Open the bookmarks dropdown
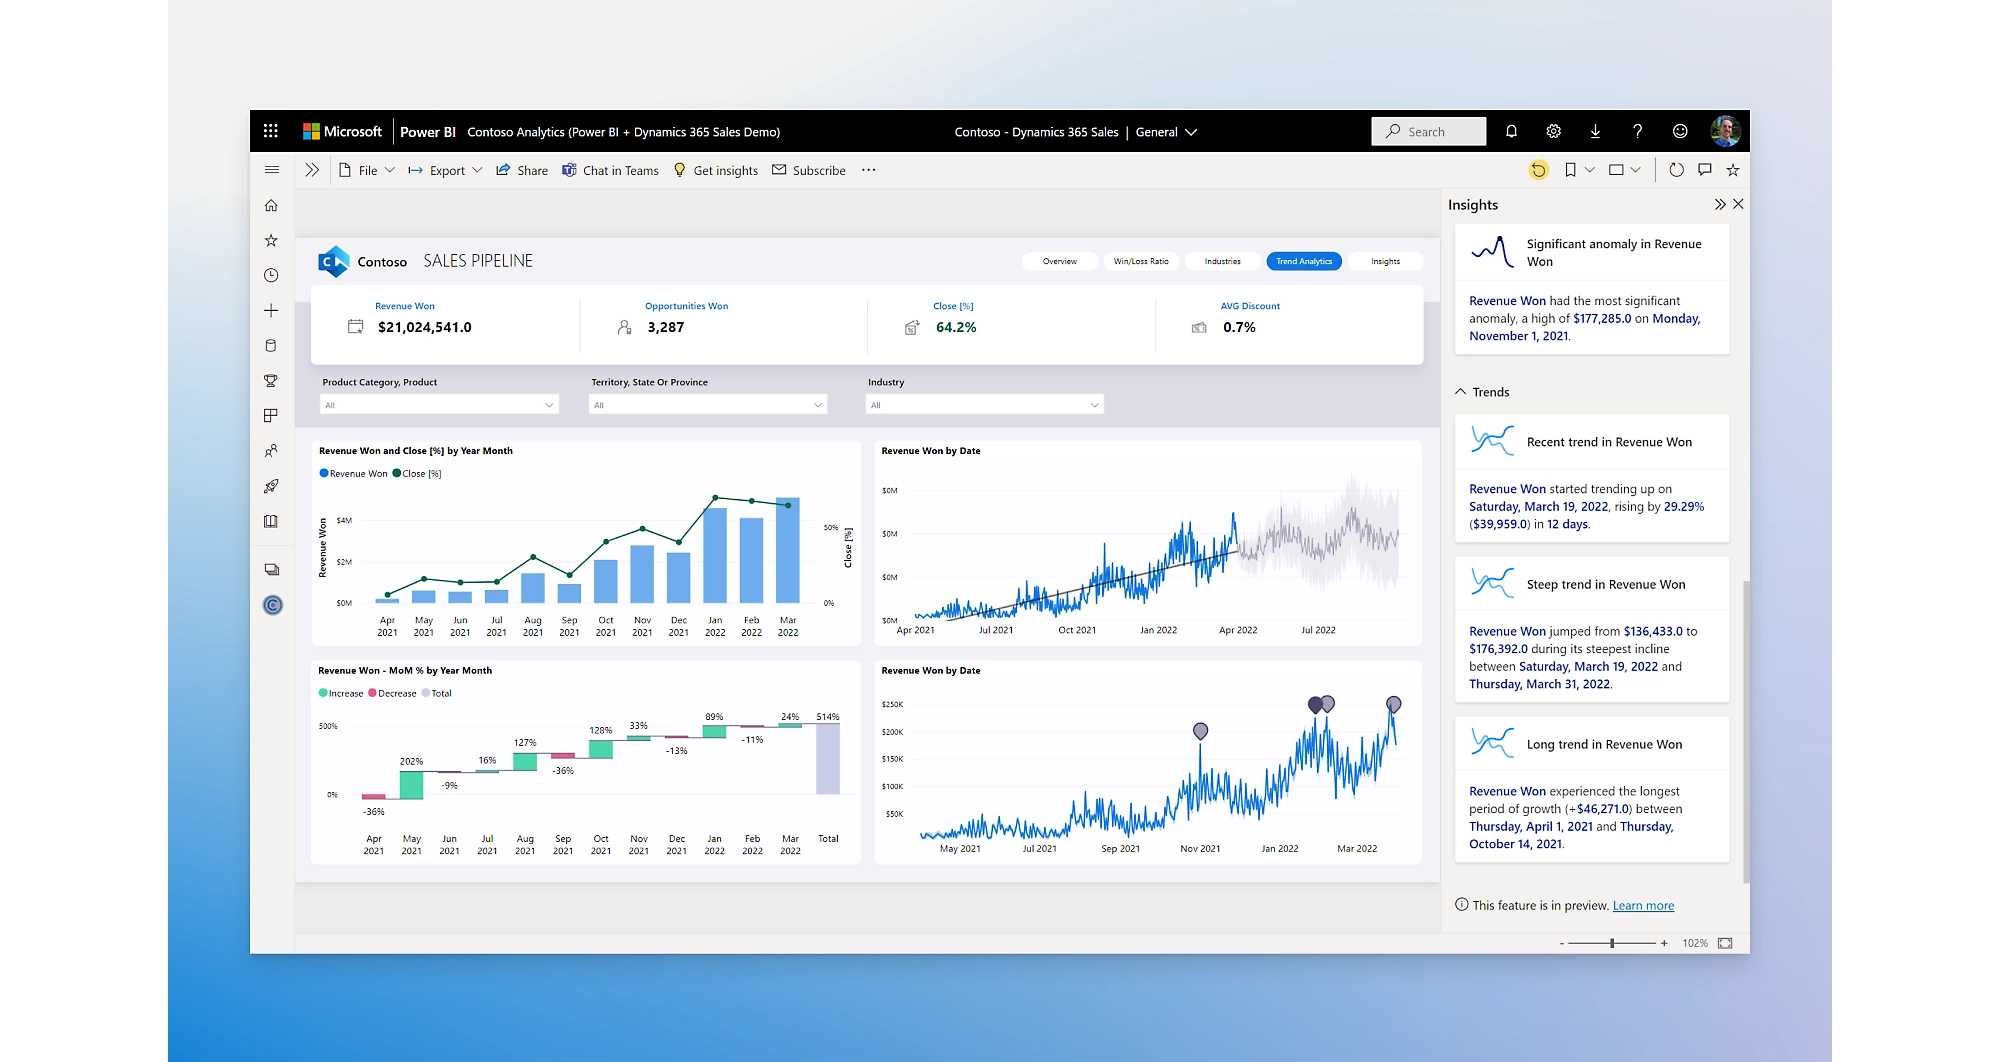 1579,170
